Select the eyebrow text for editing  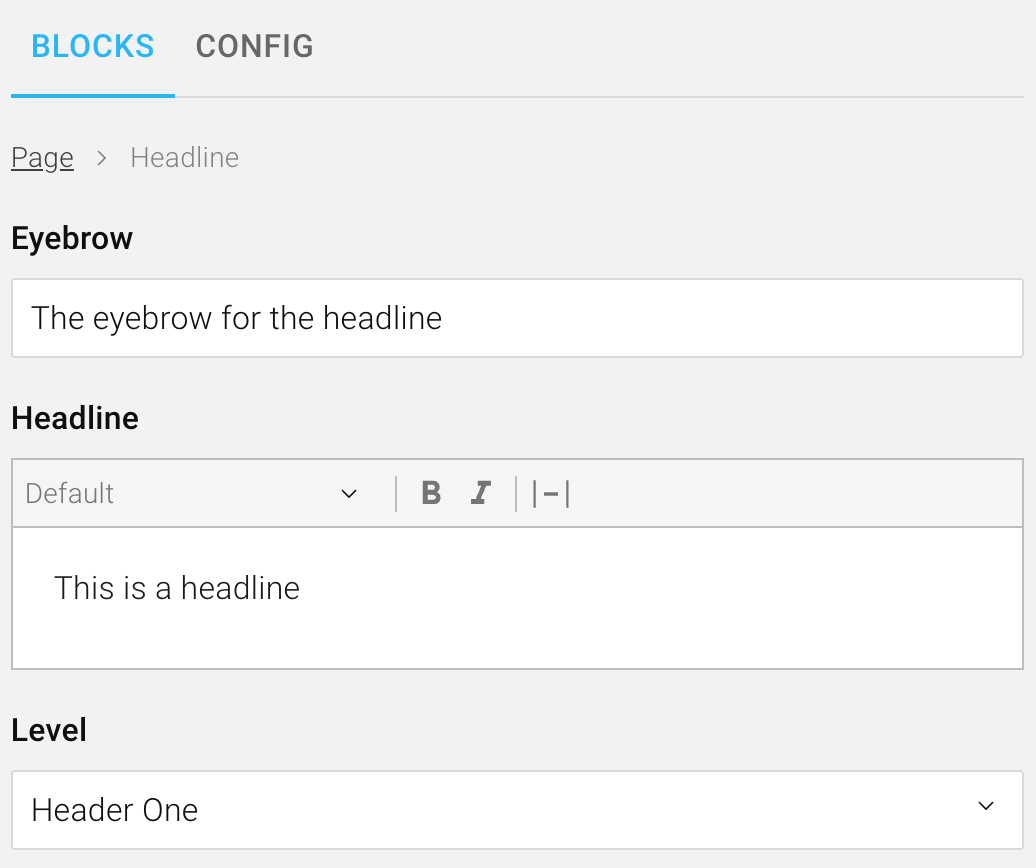236,318
